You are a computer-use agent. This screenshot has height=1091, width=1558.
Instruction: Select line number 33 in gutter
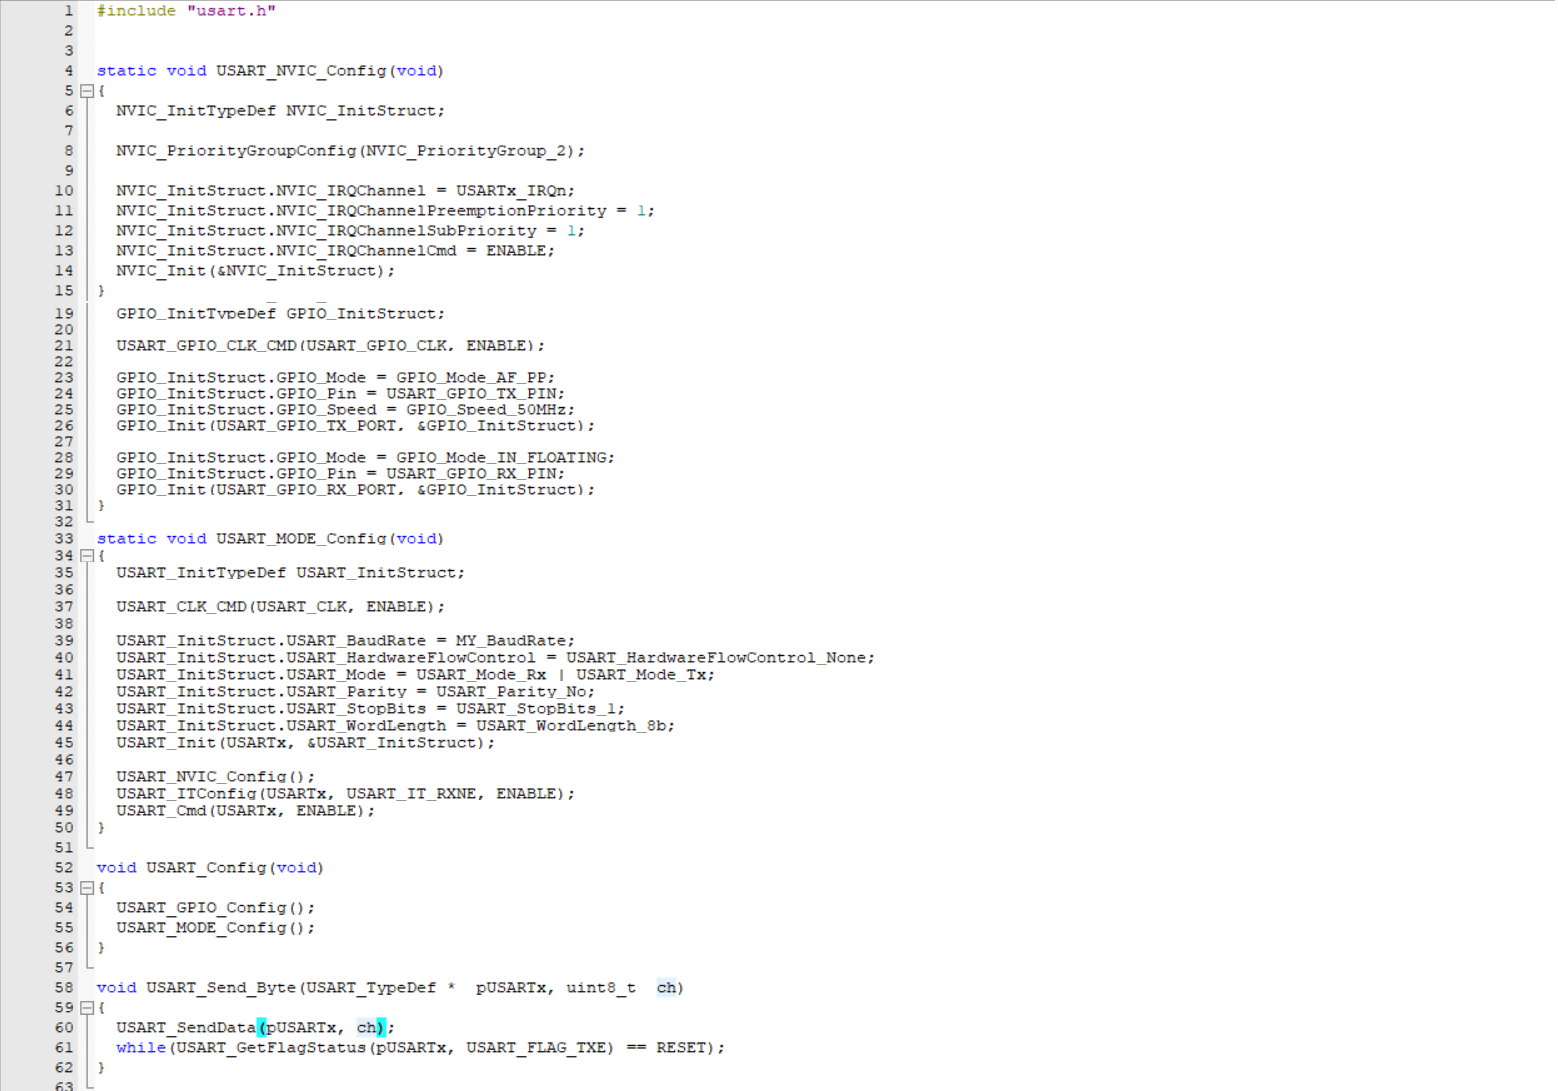pos(64,539)
